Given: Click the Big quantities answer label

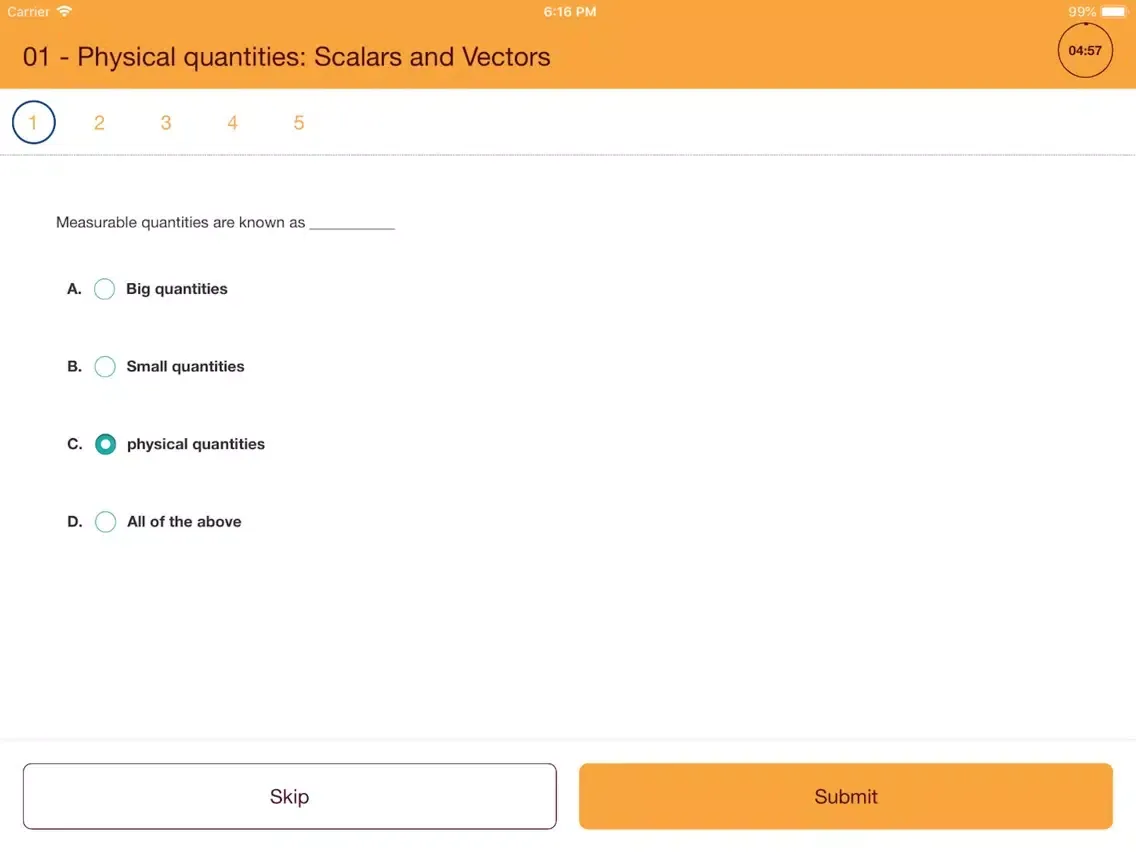Looking at the screenshot, I should point(177,289).
